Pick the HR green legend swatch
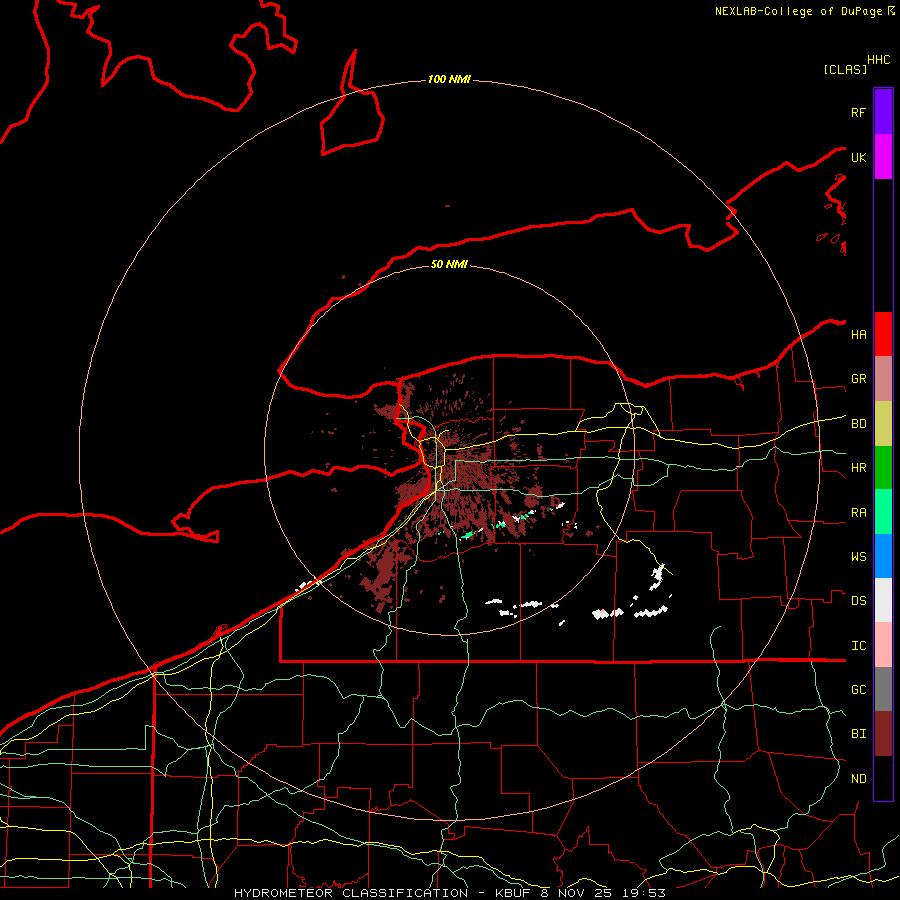The image size is (900, 900). coord(883,468)
